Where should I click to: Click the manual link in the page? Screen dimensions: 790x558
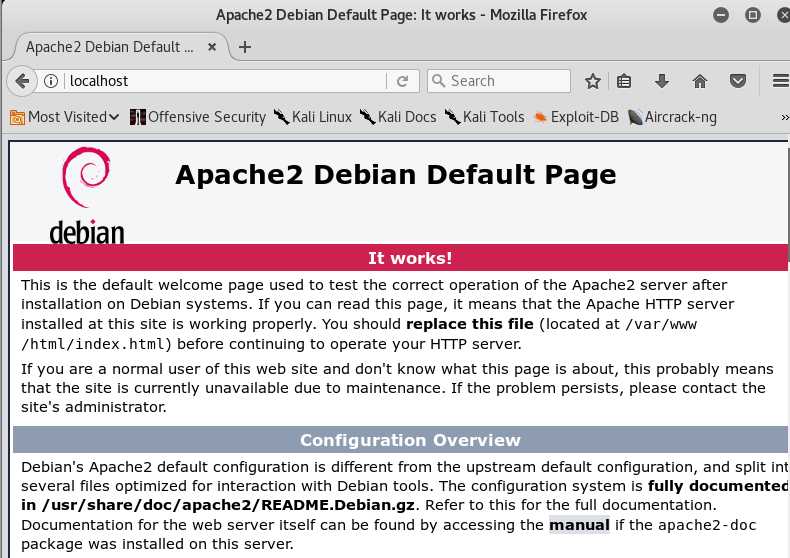578,525
